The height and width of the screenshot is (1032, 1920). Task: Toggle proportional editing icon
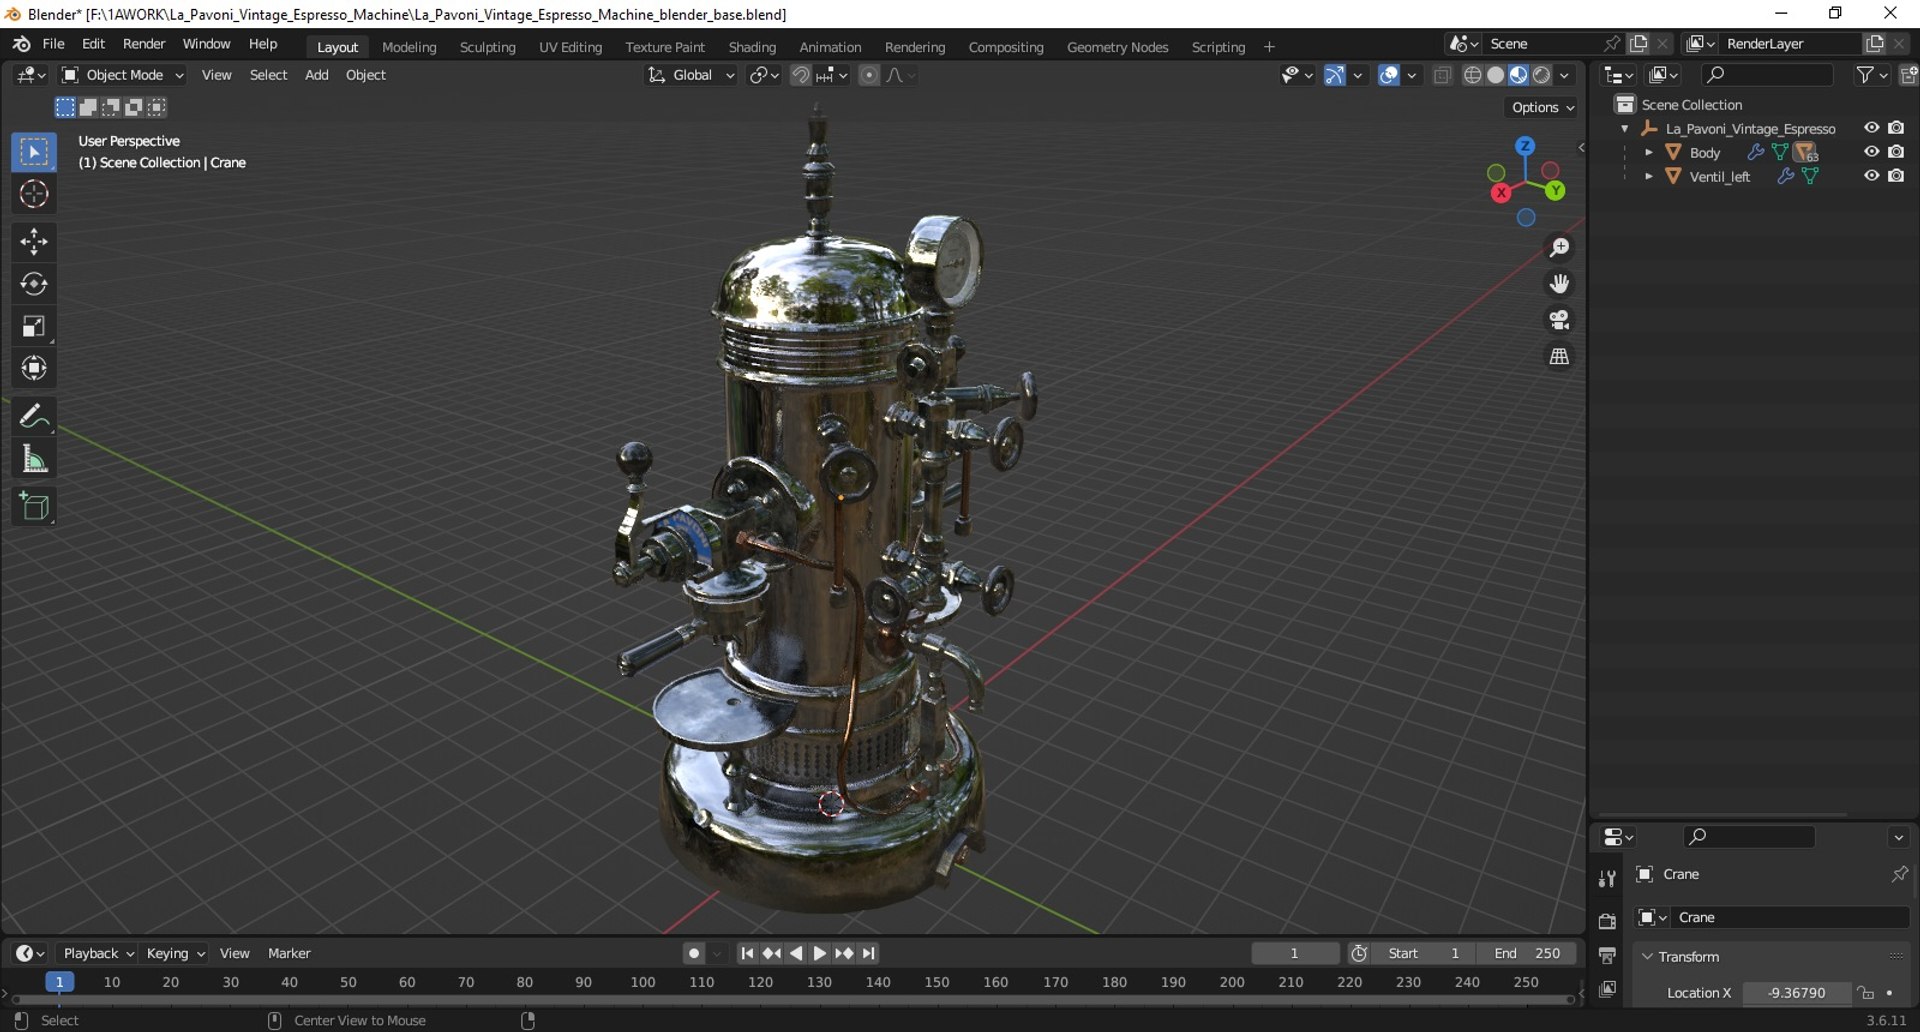tap(869, 75)
